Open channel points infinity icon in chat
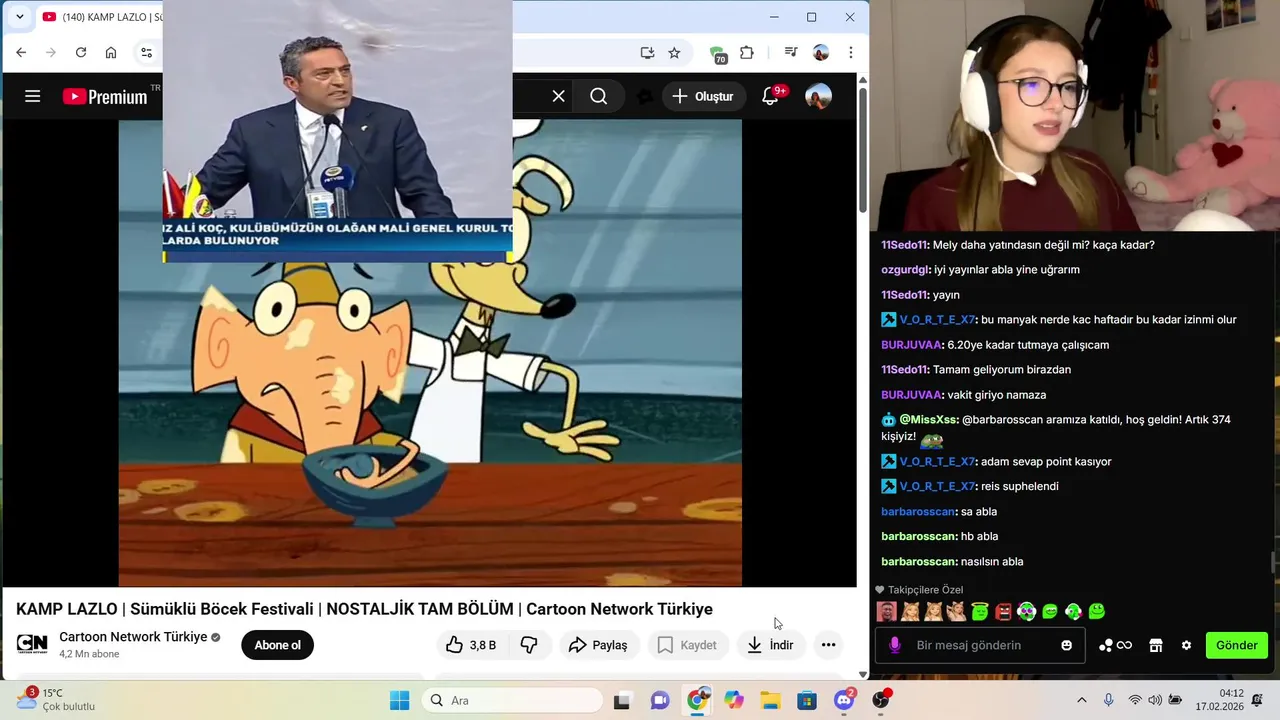 (x=1115, y=645)
